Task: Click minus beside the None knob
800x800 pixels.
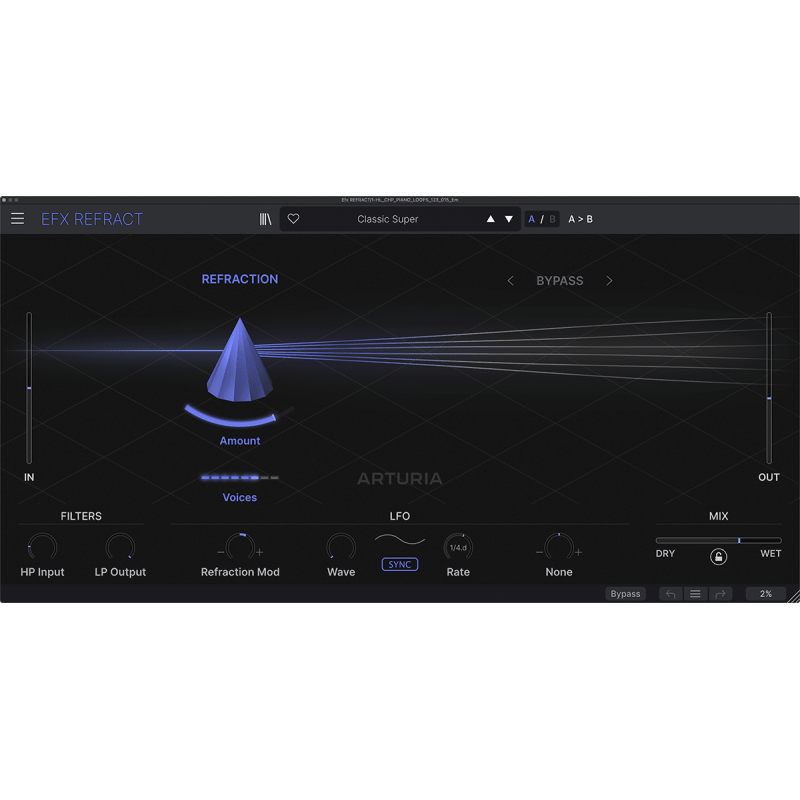Action: (x=539, y=552)
